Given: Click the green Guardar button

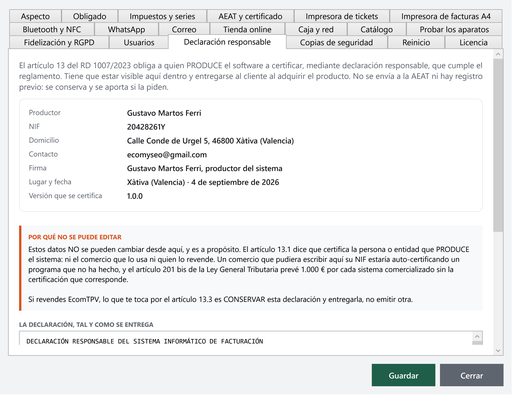Looking at the screenshot, I should tap(403, 375).
